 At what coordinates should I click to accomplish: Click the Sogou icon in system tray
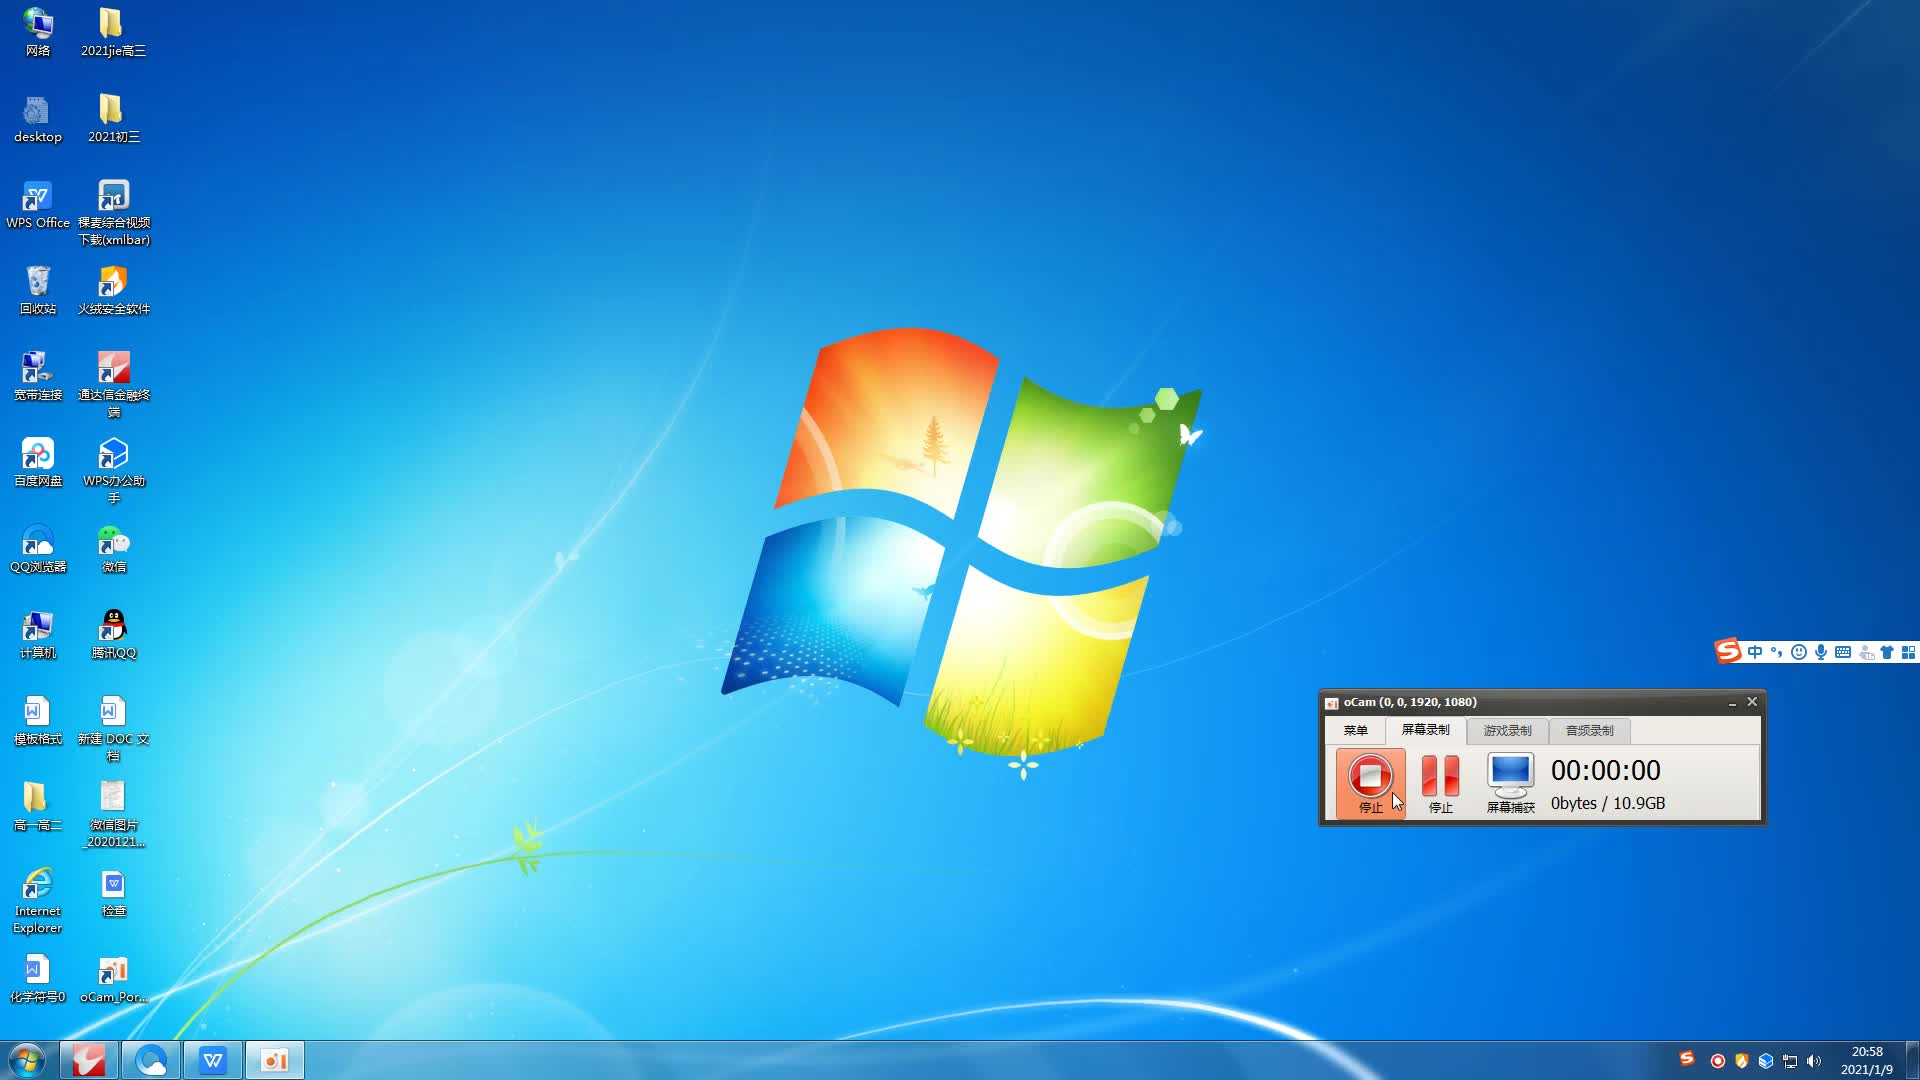click(x=1687, y=1058)
